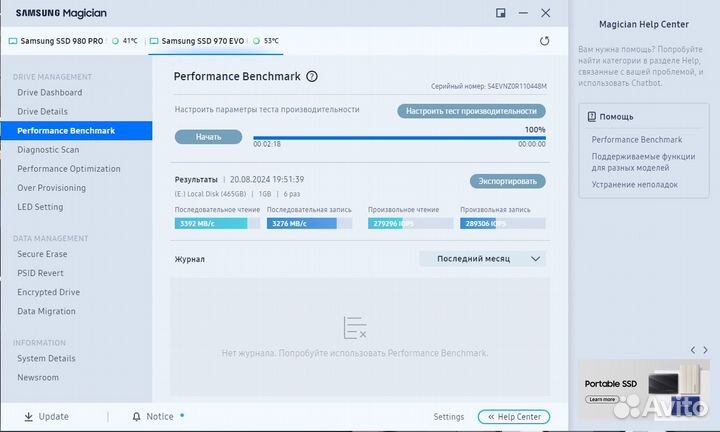This screenshot has width=720, height=432.
Task: Click Настроить тест производительности button
Action: point(471,111)
